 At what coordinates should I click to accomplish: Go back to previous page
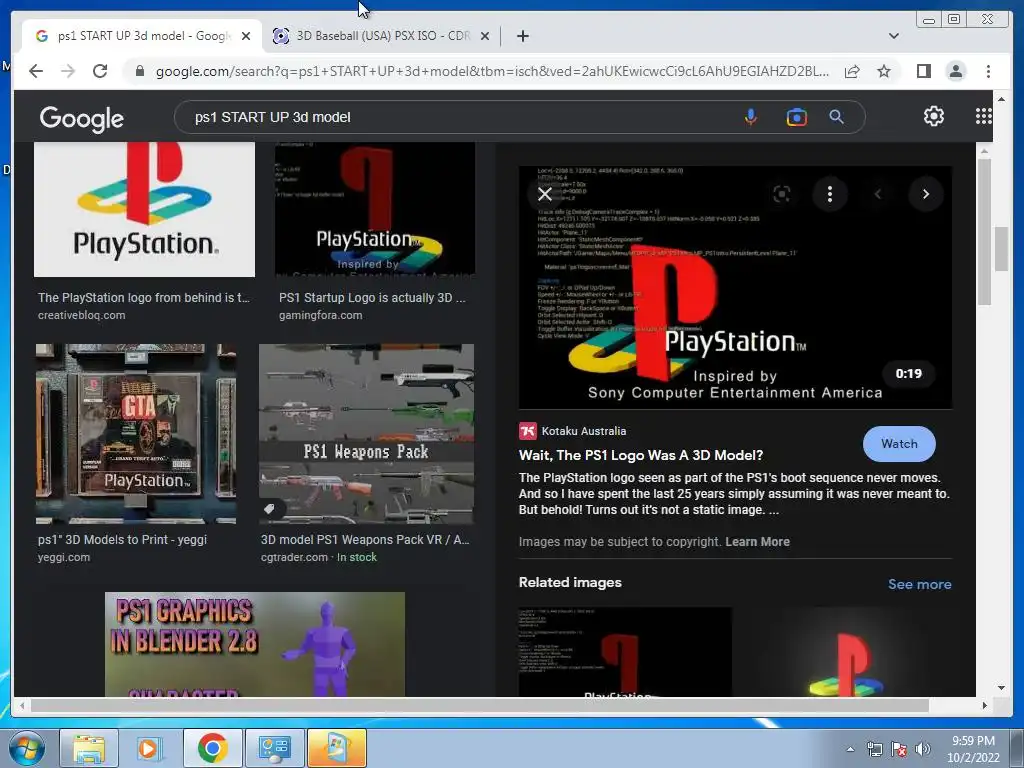click(36, 71)
